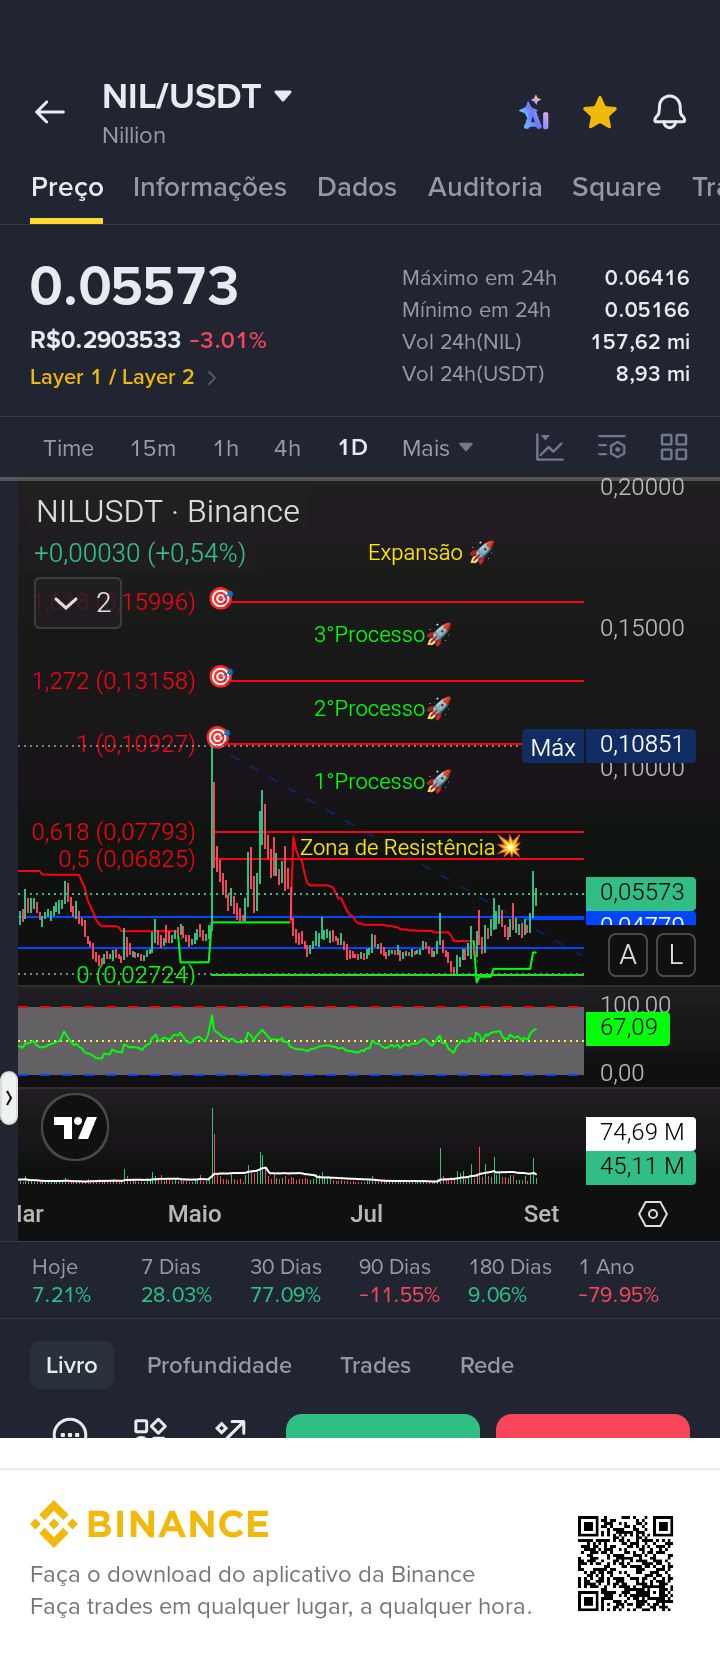Screen dimensions: 720x1658
Task: Go back with the left arrow
Action: pyautogui.click(x=50, y=112)
